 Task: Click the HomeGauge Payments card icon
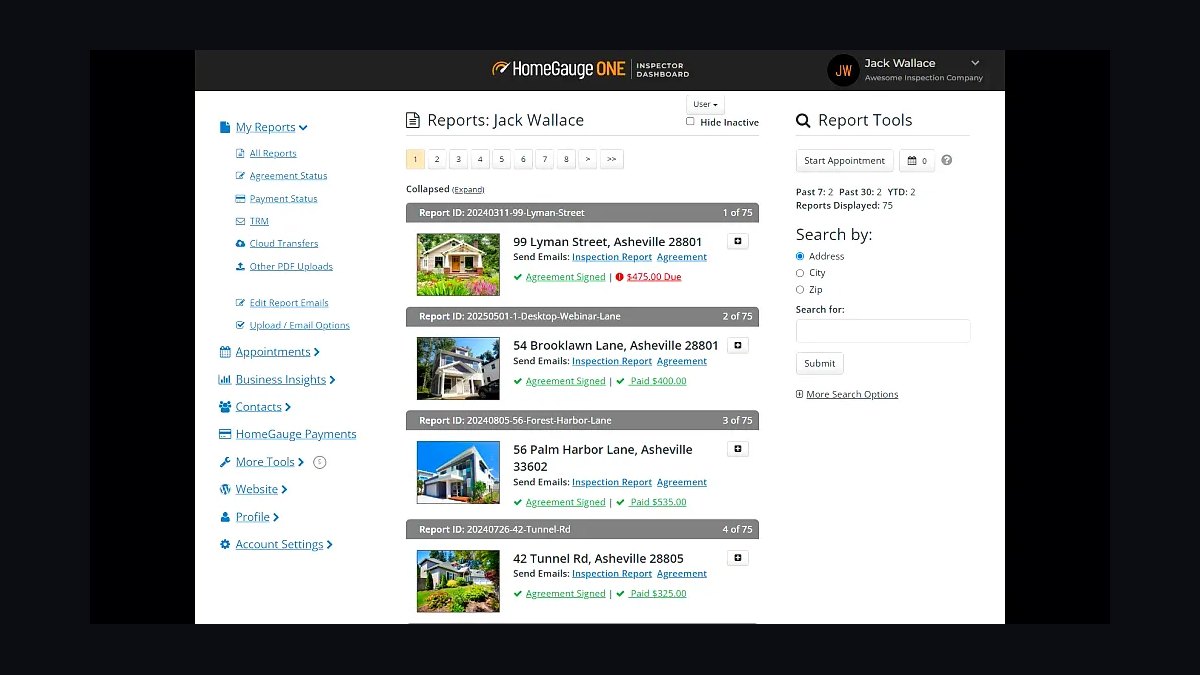(x=225, y=434)
